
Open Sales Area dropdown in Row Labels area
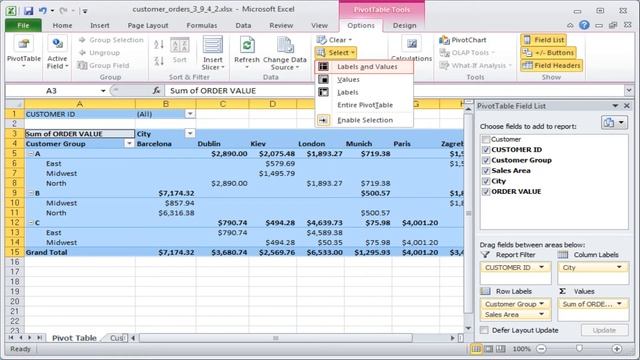point(542,314)
